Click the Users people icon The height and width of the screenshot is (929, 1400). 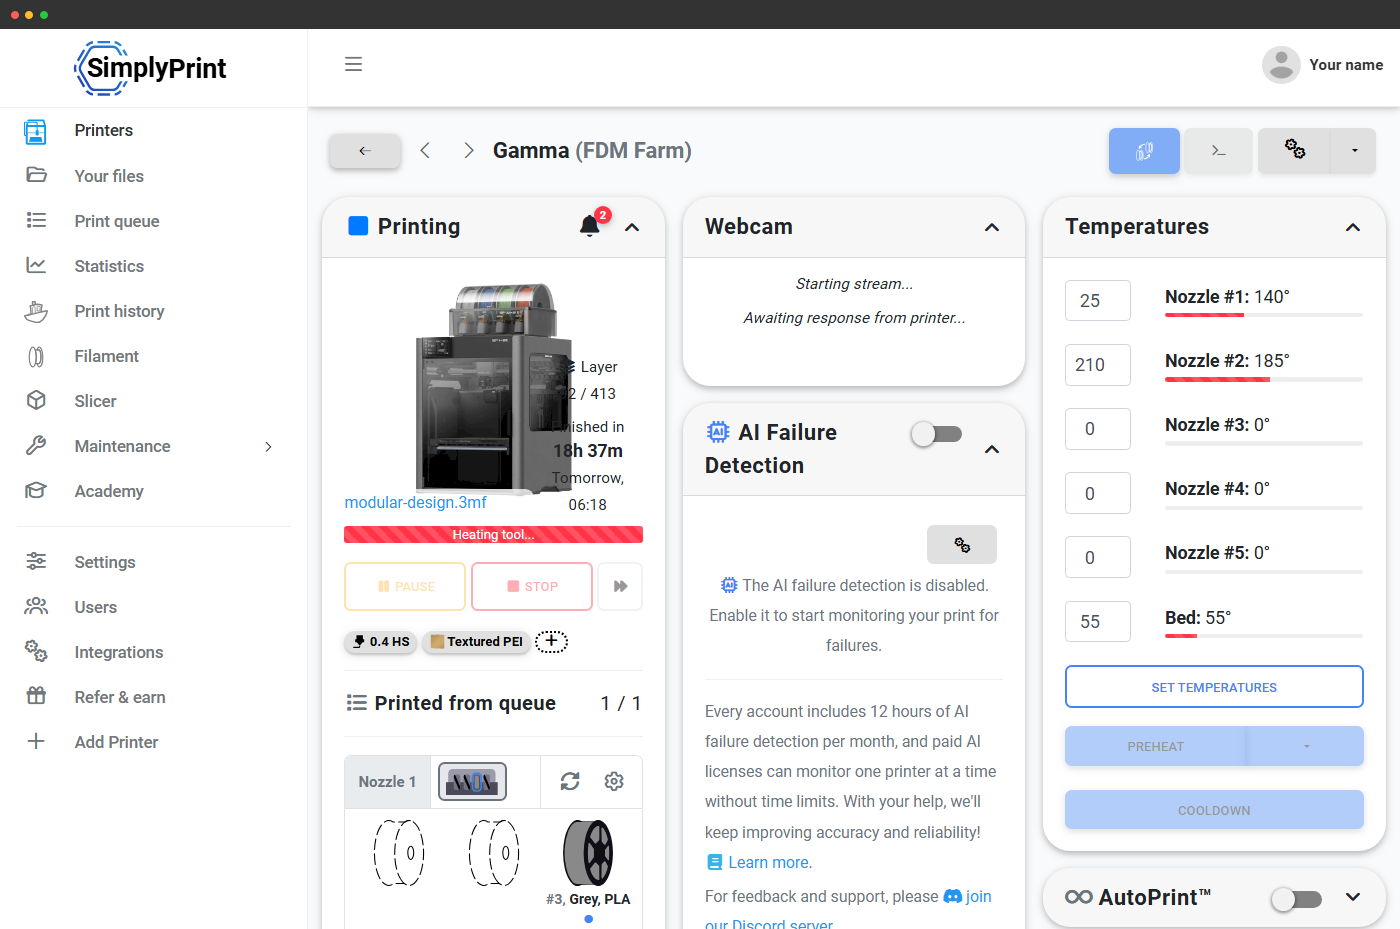pos(36,606)
